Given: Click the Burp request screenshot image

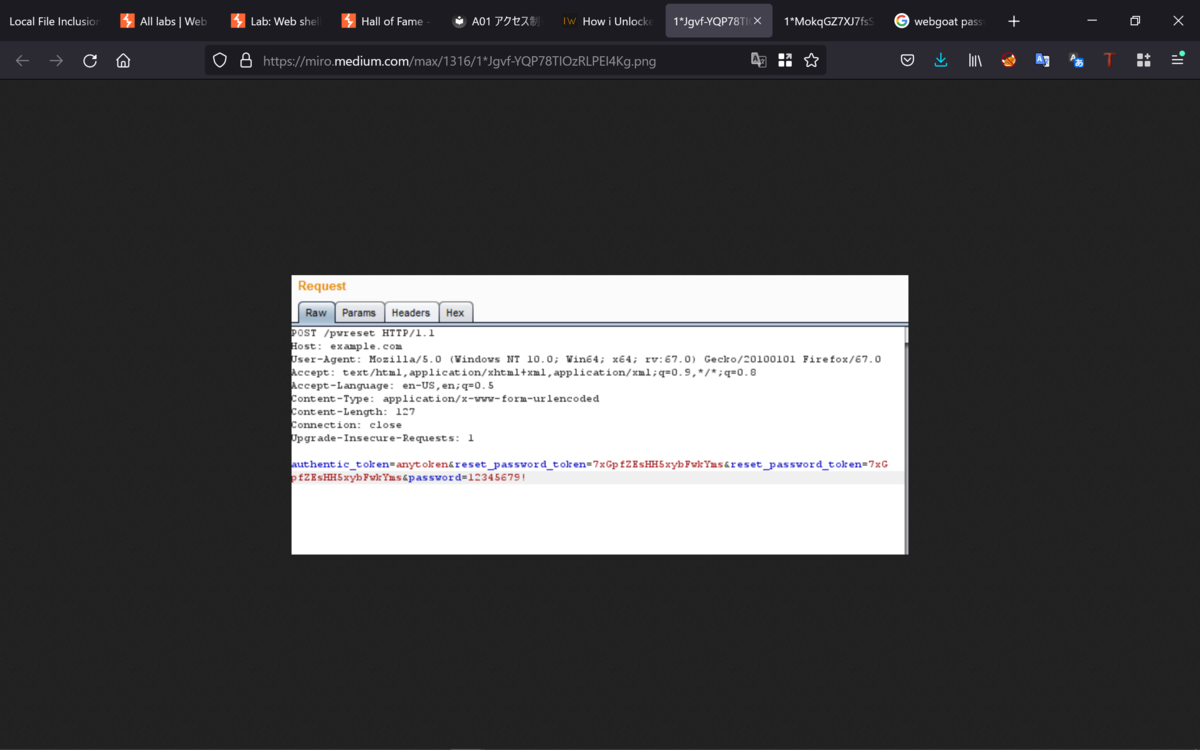Looking at the screenshot, I should (600, 414).
